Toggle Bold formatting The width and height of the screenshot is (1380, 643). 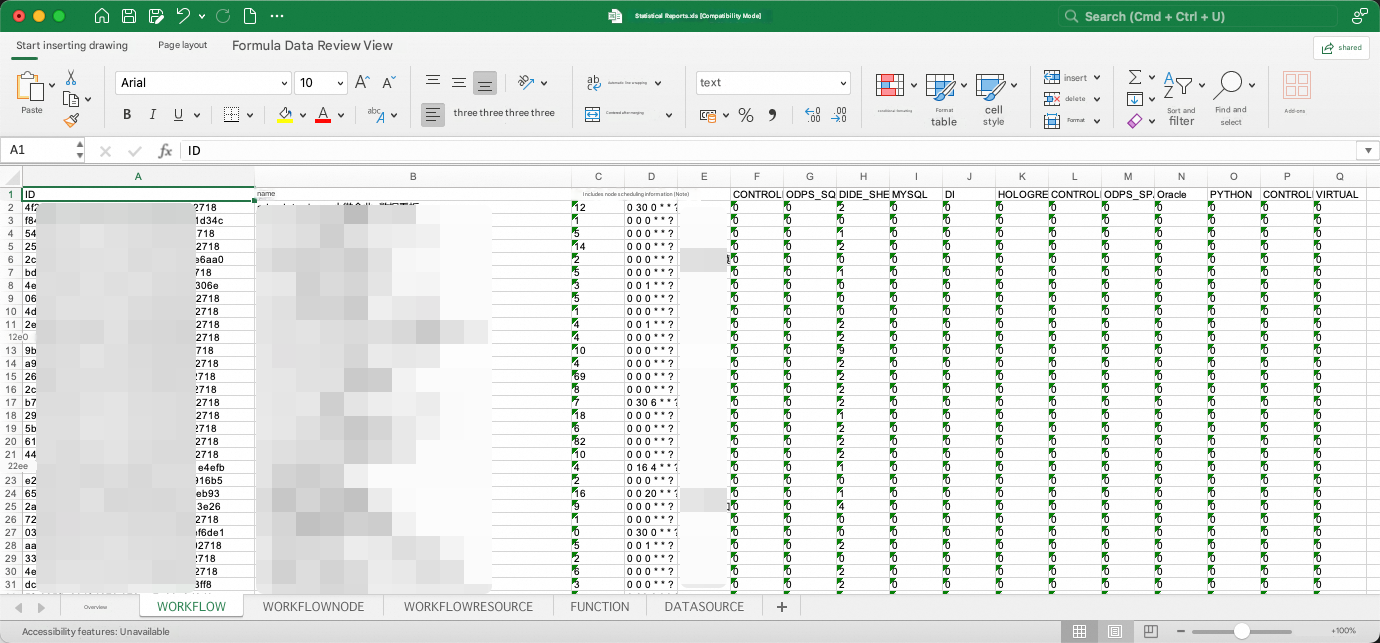(x=127, y=114)
